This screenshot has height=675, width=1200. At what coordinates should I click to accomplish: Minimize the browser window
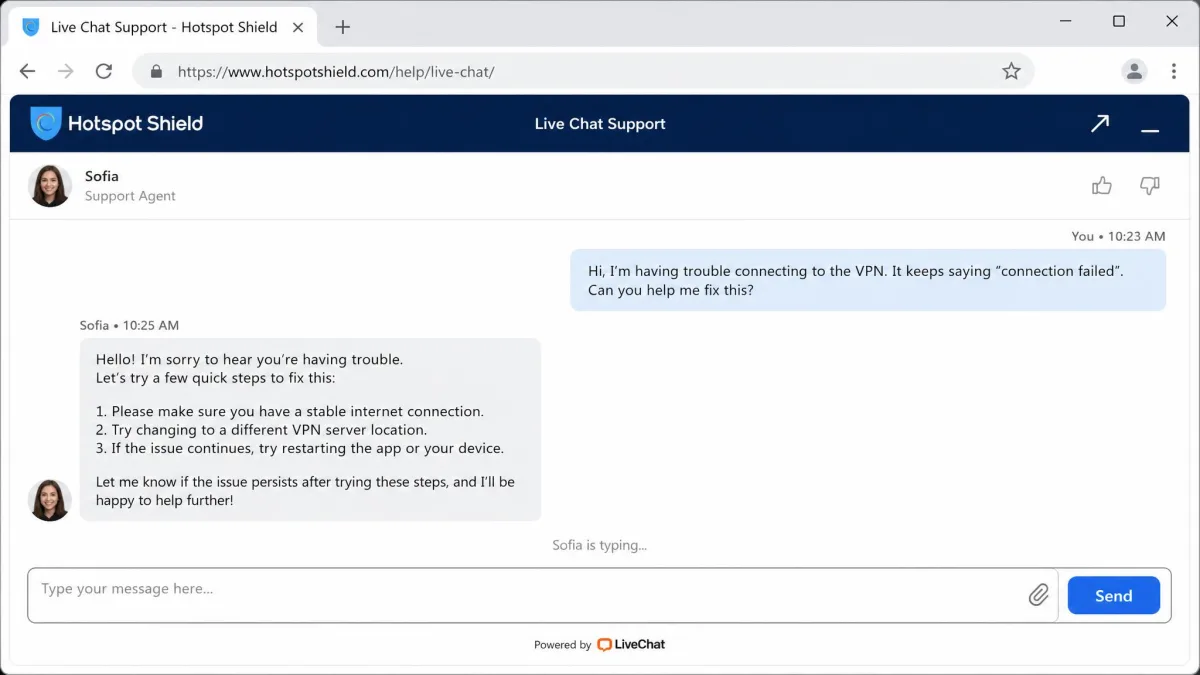coord(1066,22)
